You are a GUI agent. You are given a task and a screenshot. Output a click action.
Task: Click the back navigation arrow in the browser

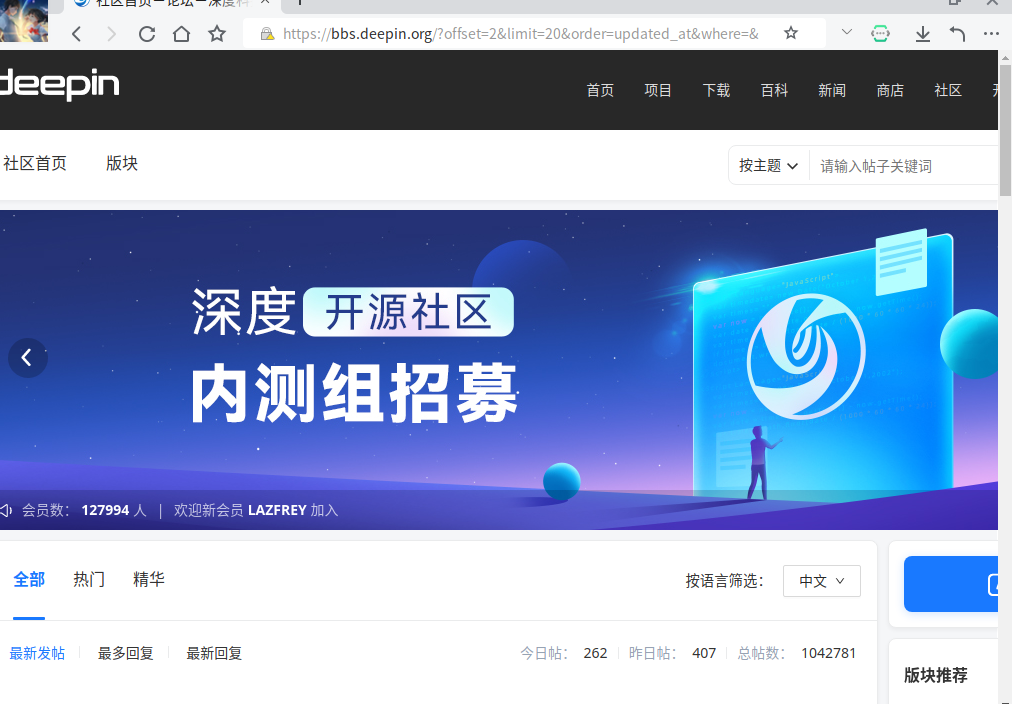pyautogui.click(x=76, y=33)
